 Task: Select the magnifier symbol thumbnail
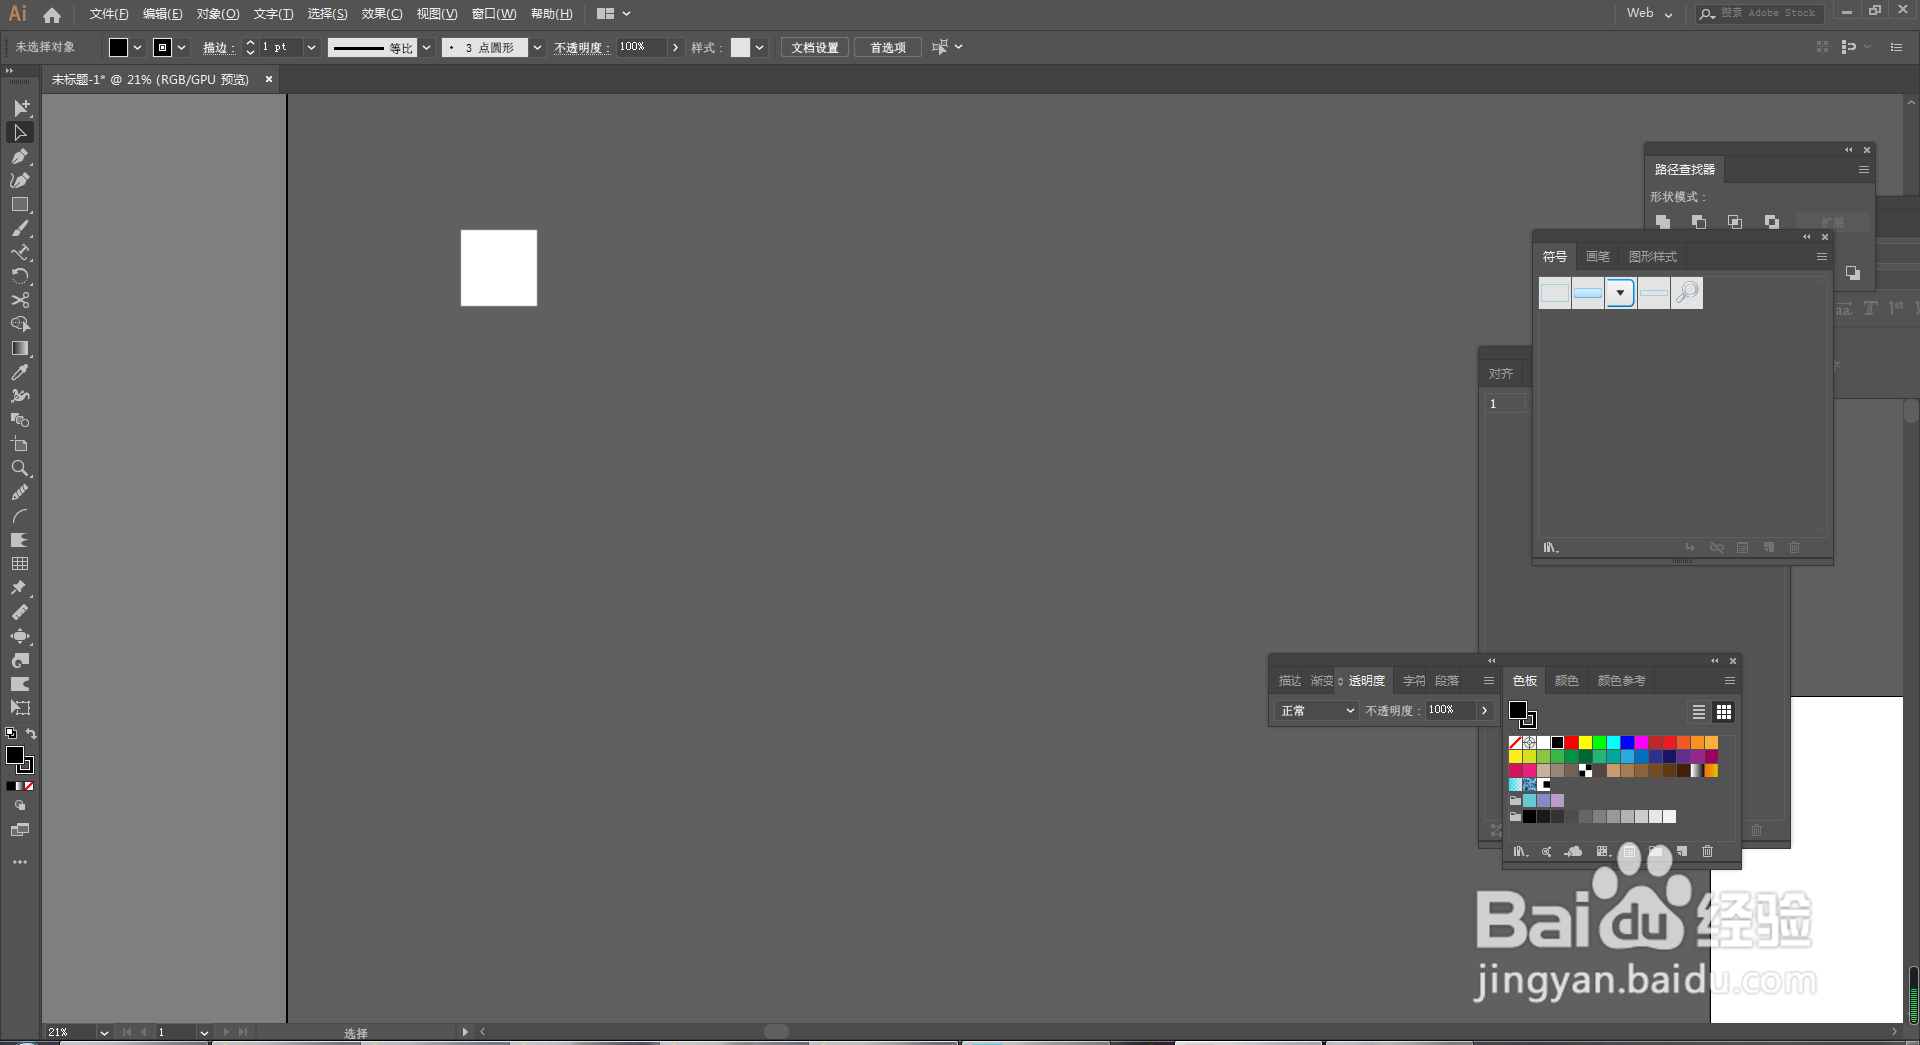[1687, 293]
